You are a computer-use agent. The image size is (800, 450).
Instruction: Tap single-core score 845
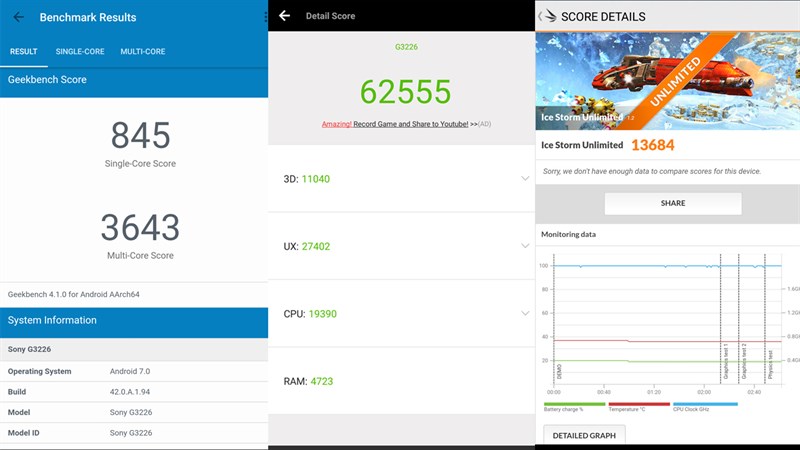pyautogui.click(x=140, y=135)
